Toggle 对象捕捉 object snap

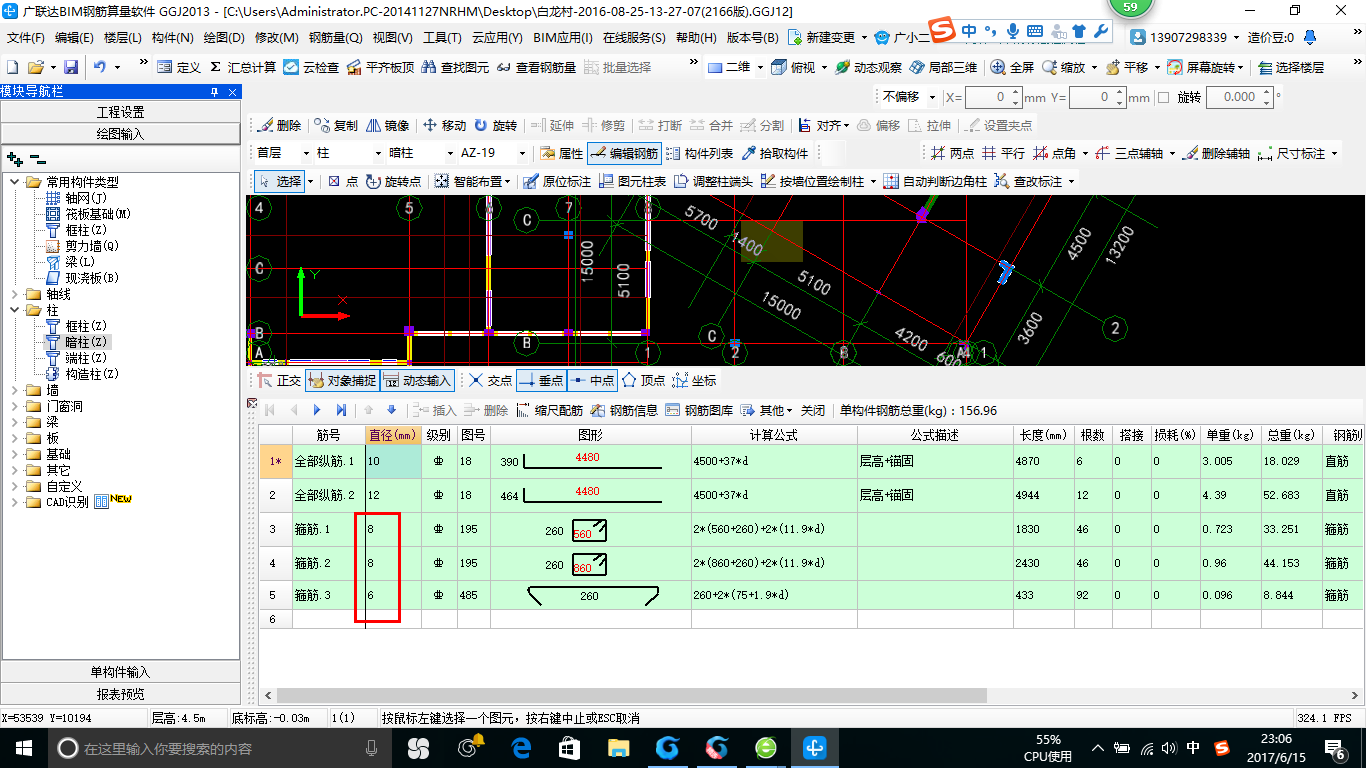point(342,381)
